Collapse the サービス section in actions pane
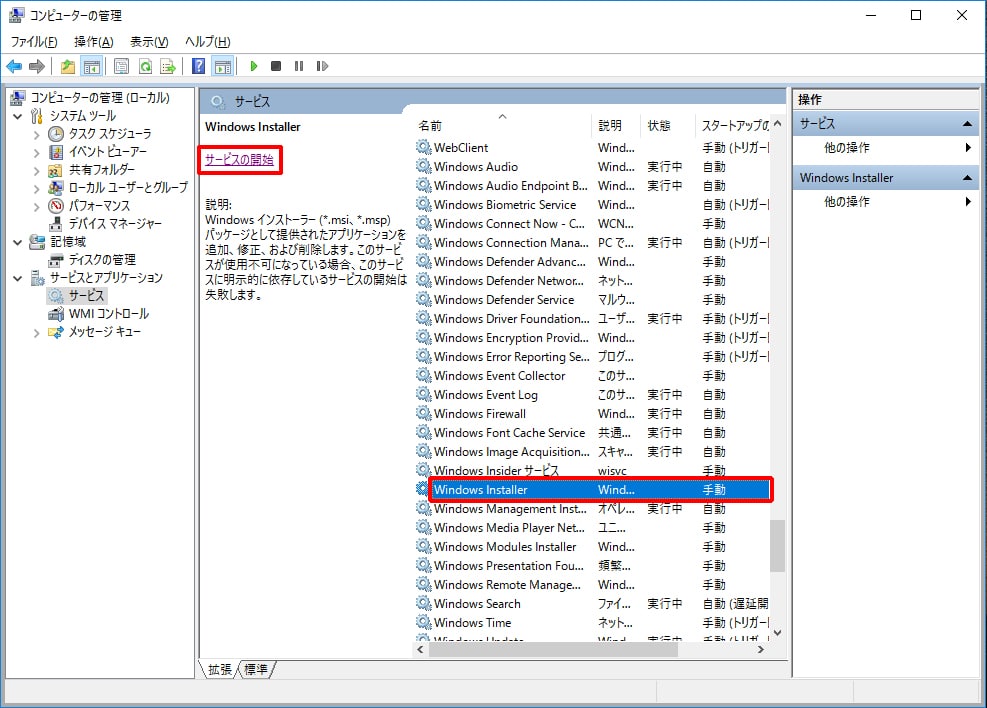This screenshot has height=708, width=987. [967, 124]
